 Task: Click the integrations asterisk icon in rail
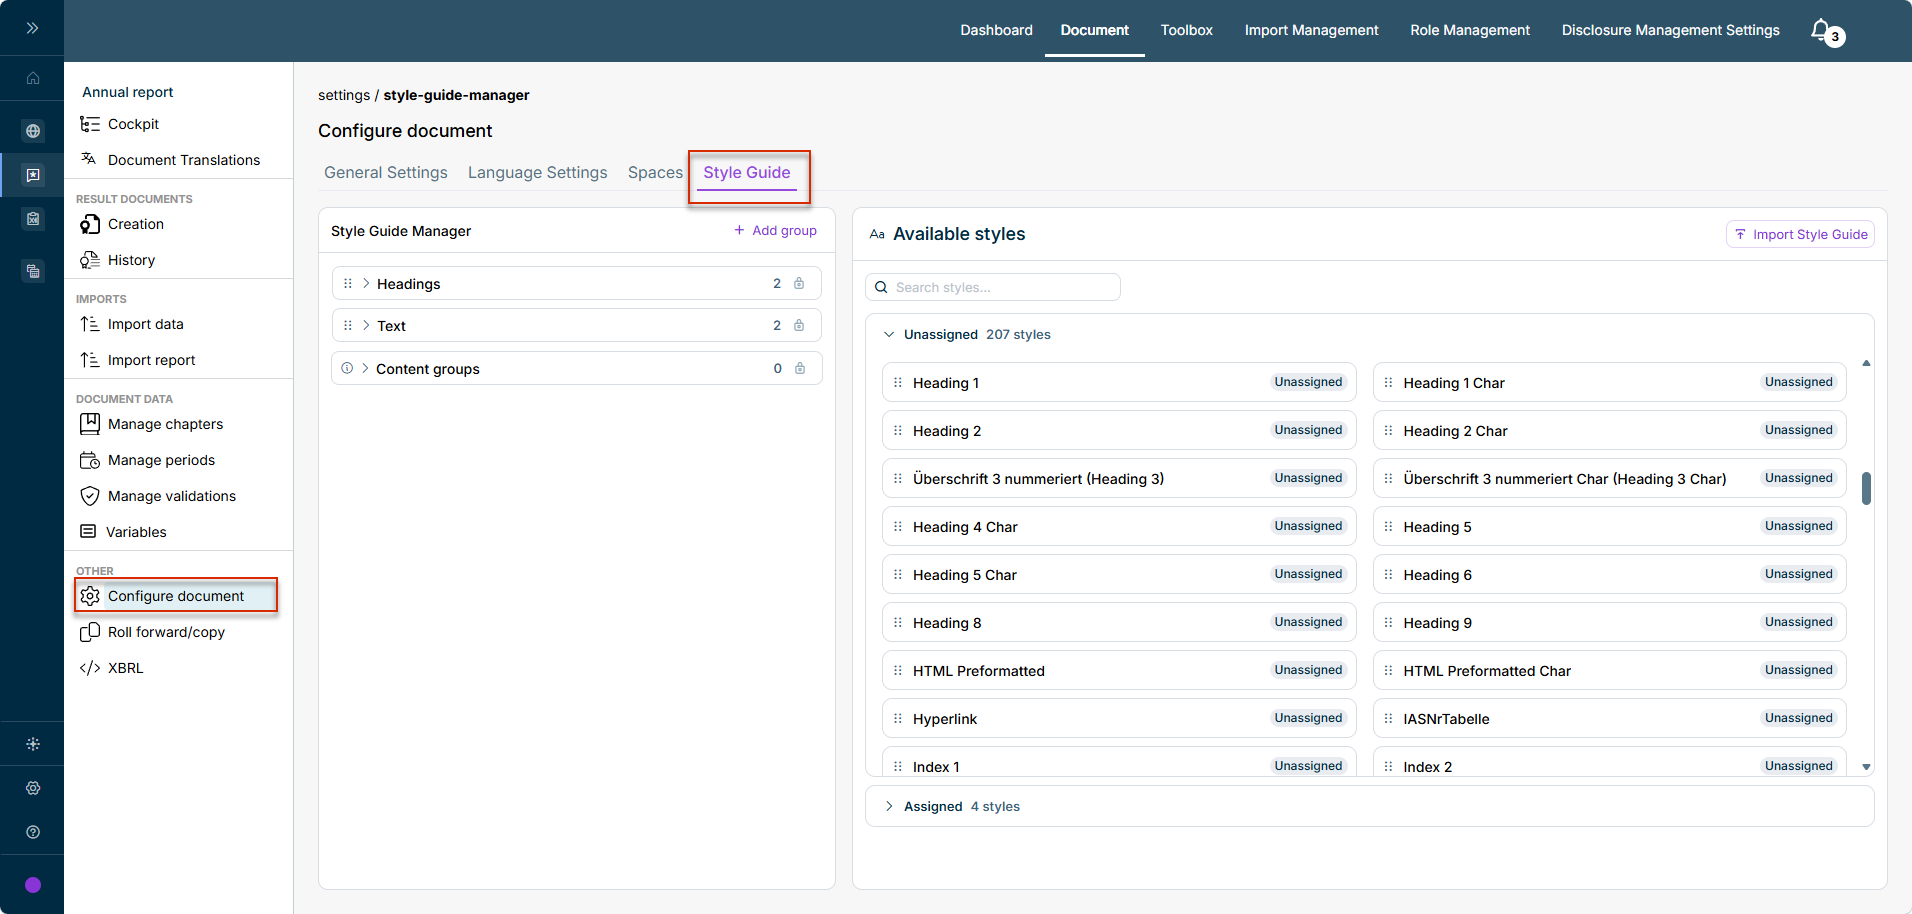tap(33, 744)
